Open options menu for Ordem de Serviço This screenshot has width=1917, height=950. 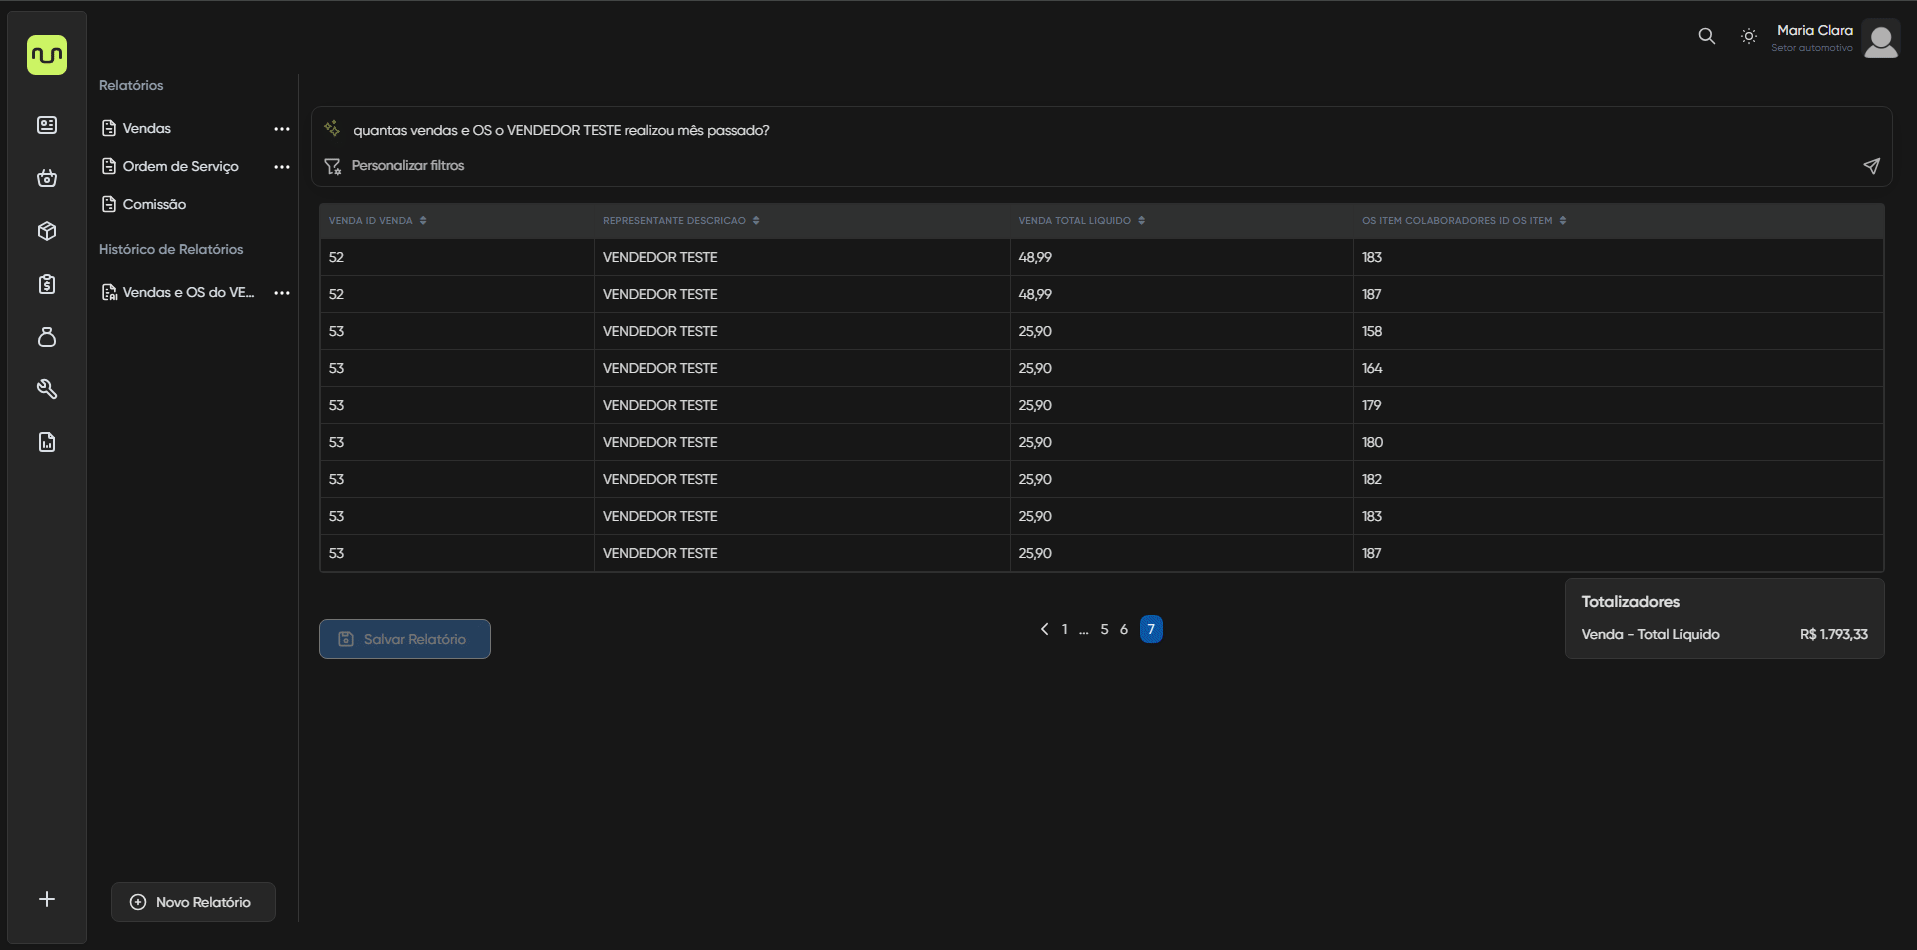click(282, 167)
